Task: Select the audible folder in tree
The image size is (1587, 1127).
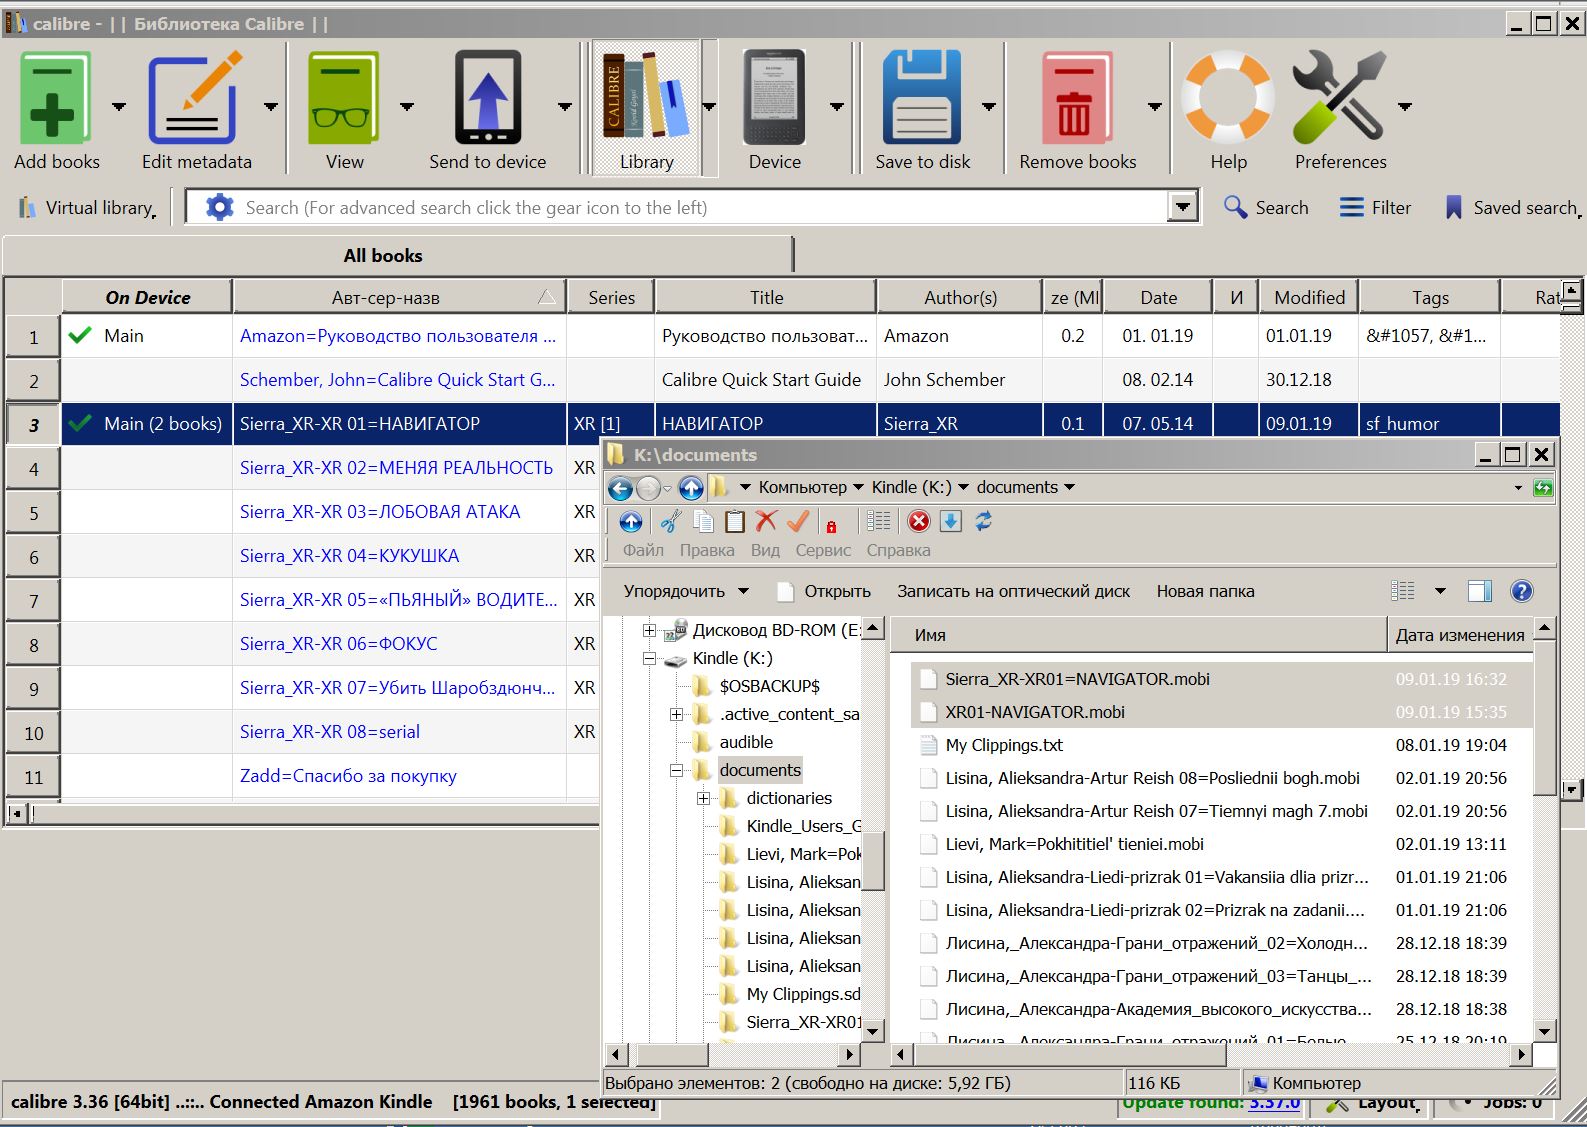Action: pyautogui.click(x=746, y=742)
